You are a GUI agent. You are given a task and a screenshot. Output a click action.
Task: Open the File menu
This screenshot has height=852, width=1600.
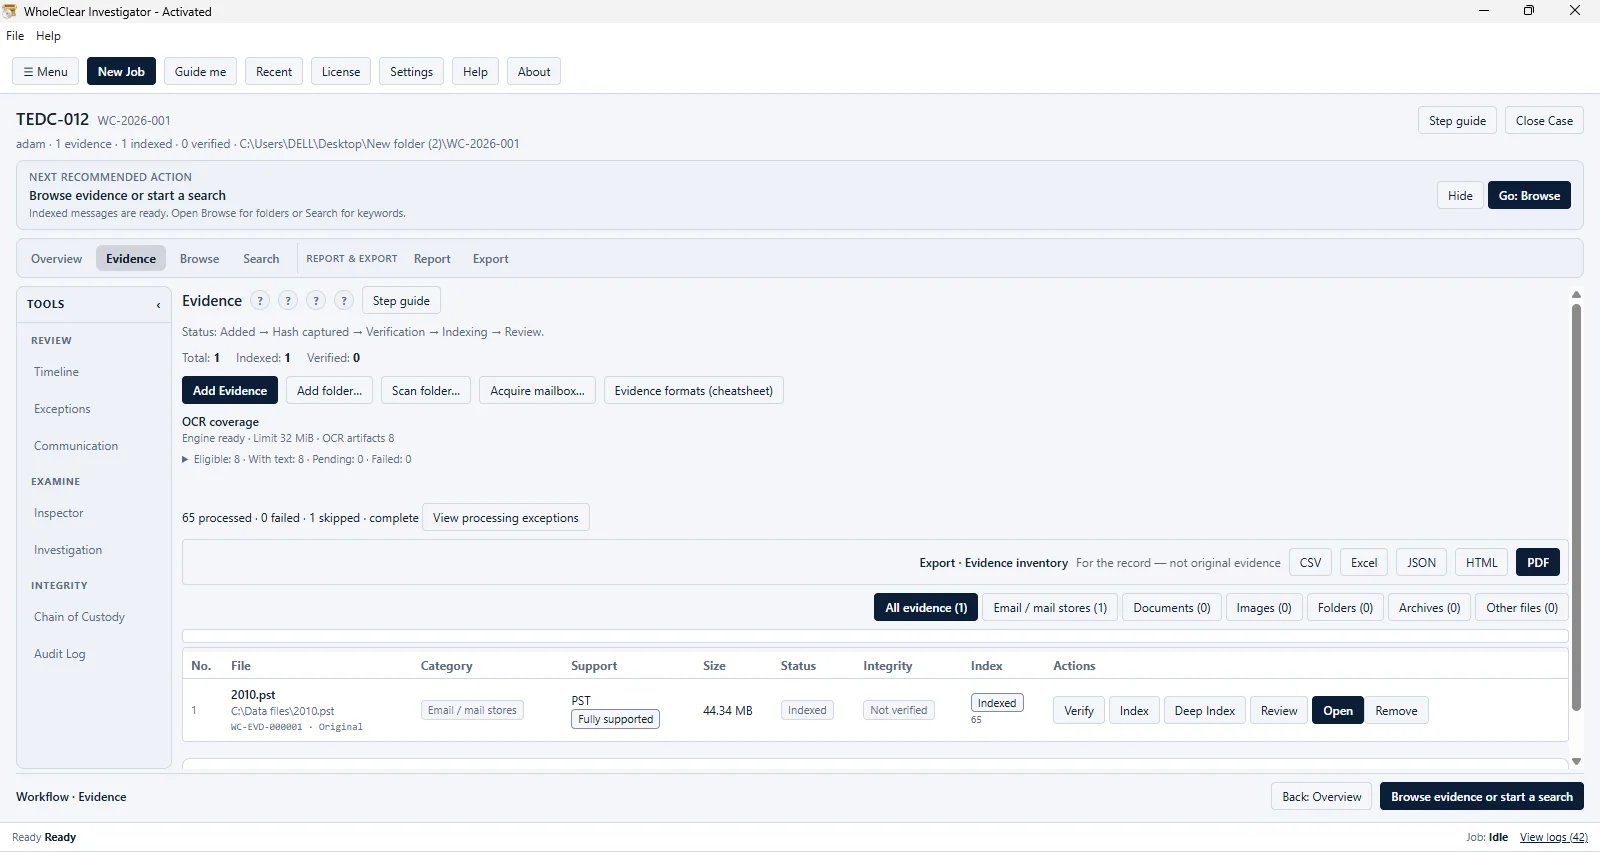[x=15, y=36]
